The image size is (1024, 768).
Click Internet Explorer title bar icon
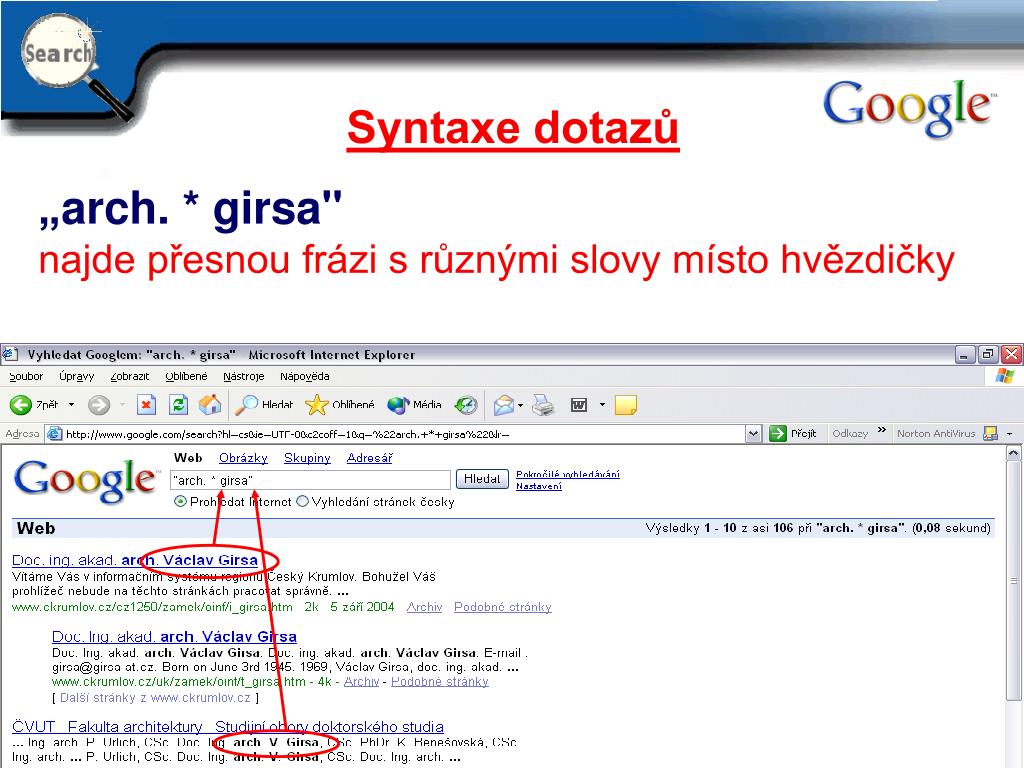10,355
